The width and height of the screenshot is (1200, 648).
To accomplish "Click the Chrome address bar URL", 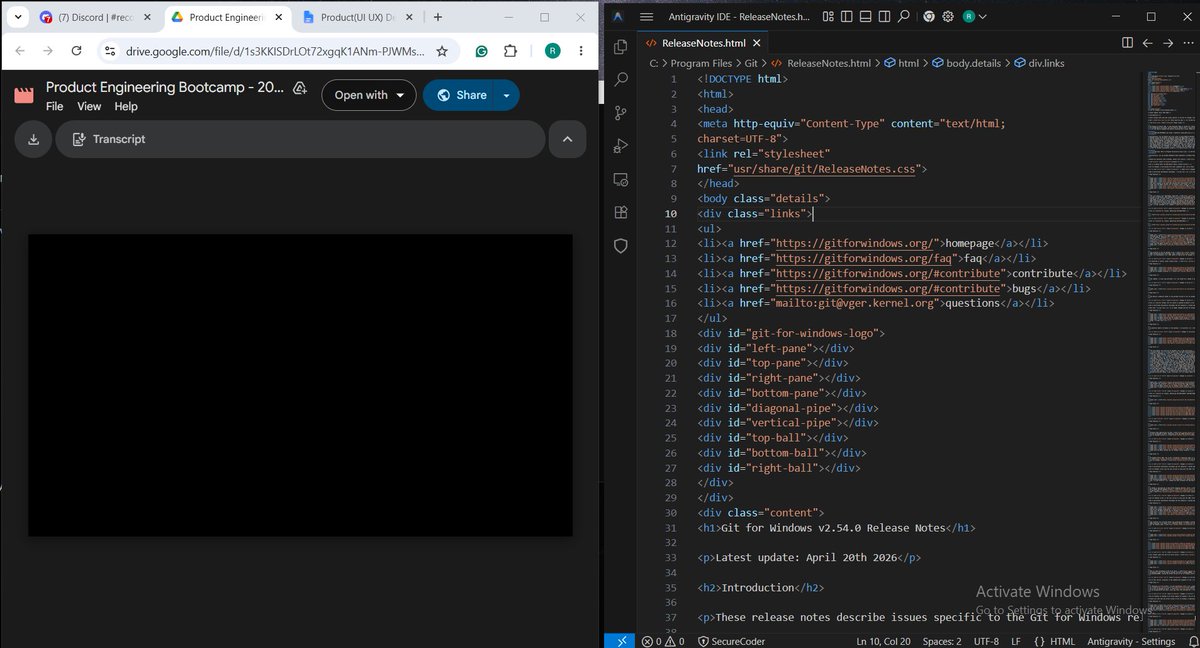I will pyautogui.click(x=275, y=51).
